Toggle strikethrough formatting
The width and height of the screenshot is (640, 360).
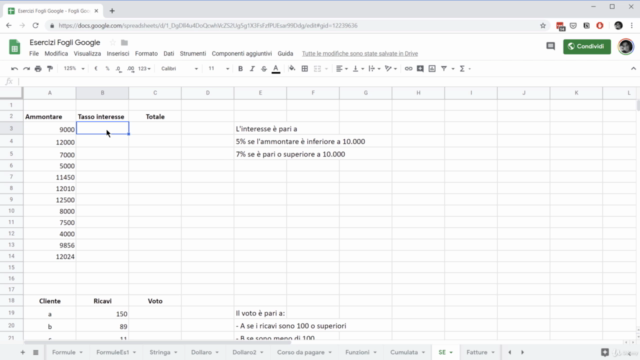pyautogui.click(x=264, y=69)
